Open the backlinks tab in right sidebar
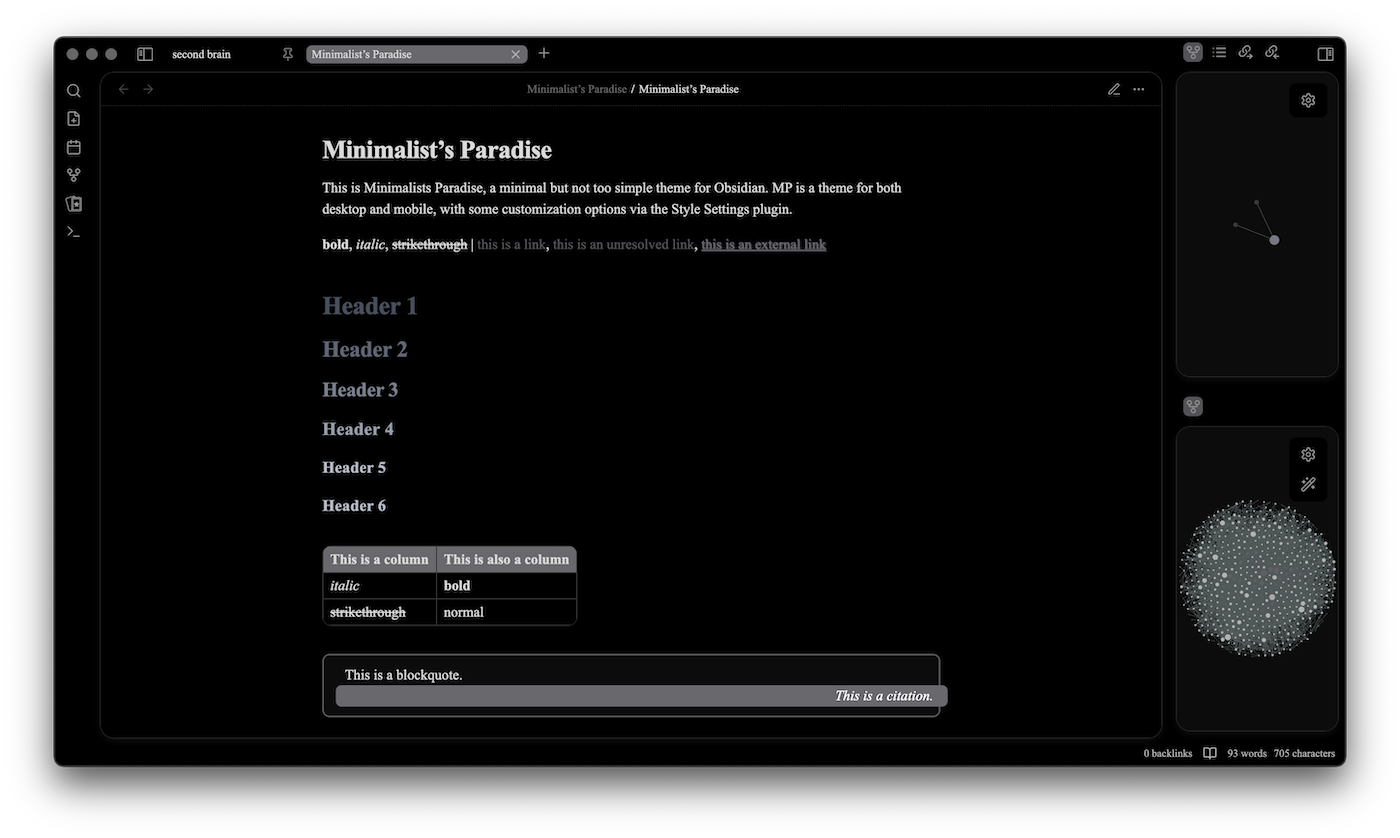The image size is (1400, 838). click(1272, 52)
